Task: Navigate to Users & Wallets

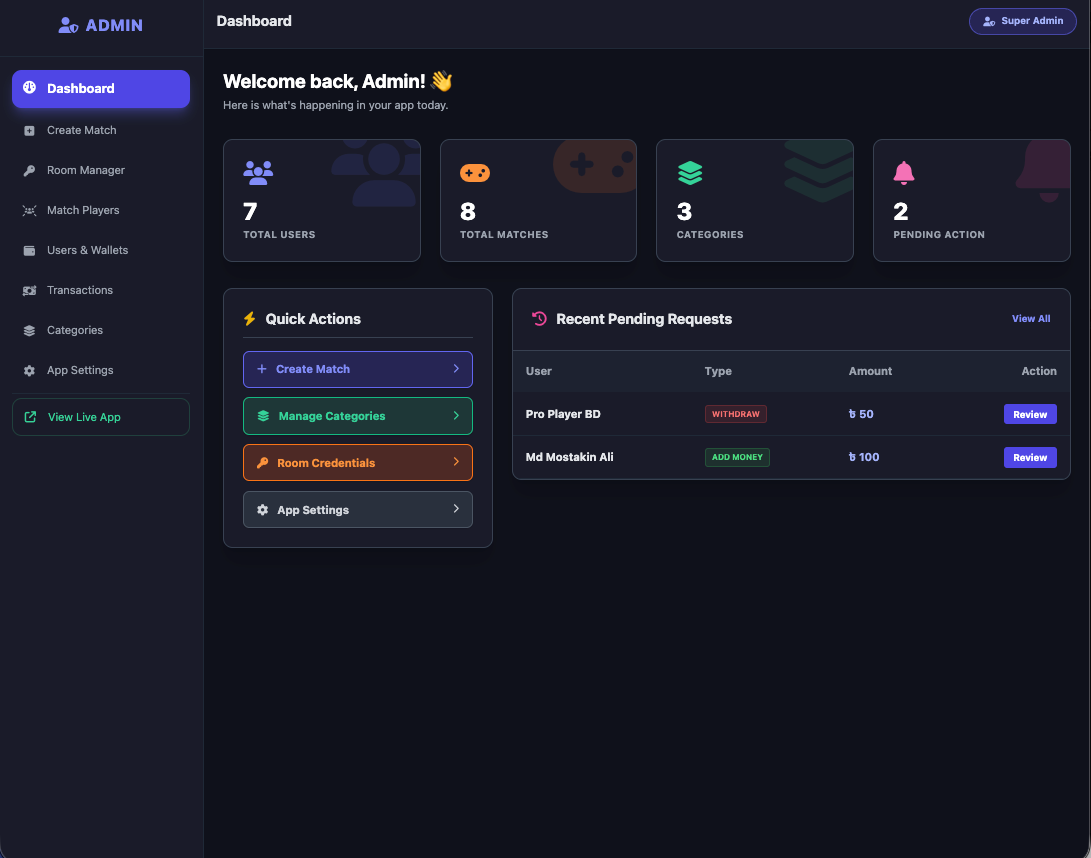Action: [101, 251]
